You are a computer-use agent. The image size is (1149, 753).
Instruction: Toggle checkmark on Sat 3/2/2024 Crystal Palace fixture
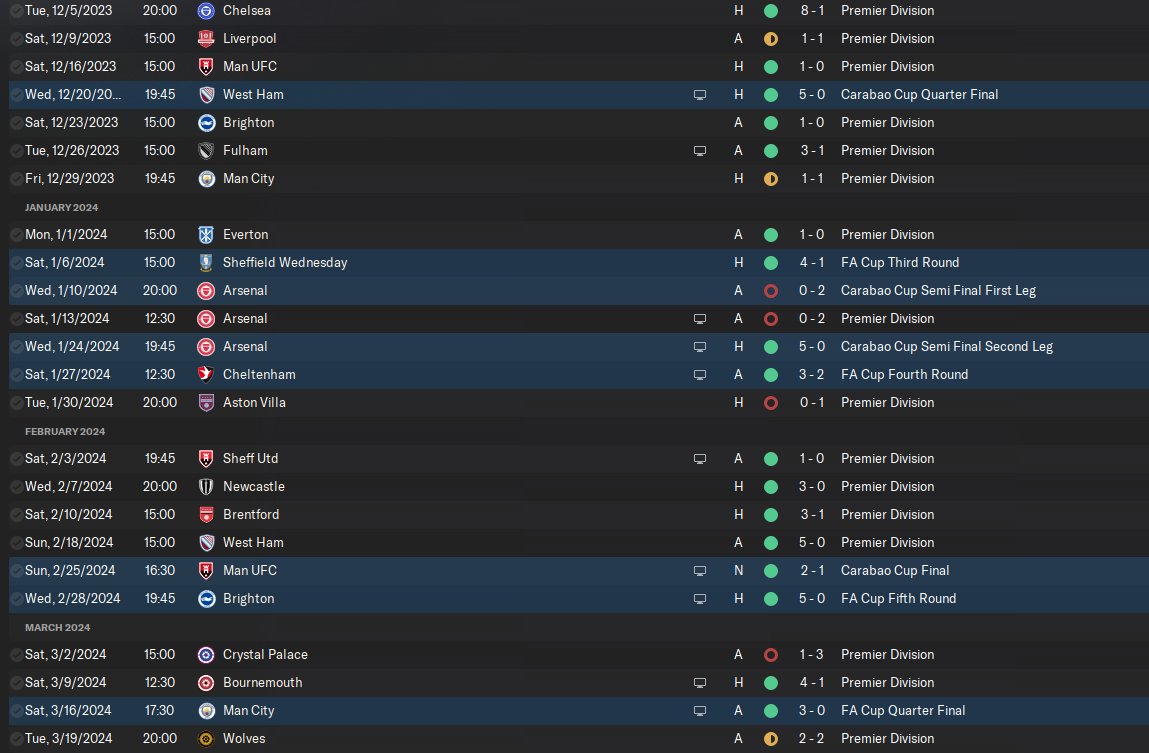16,655
